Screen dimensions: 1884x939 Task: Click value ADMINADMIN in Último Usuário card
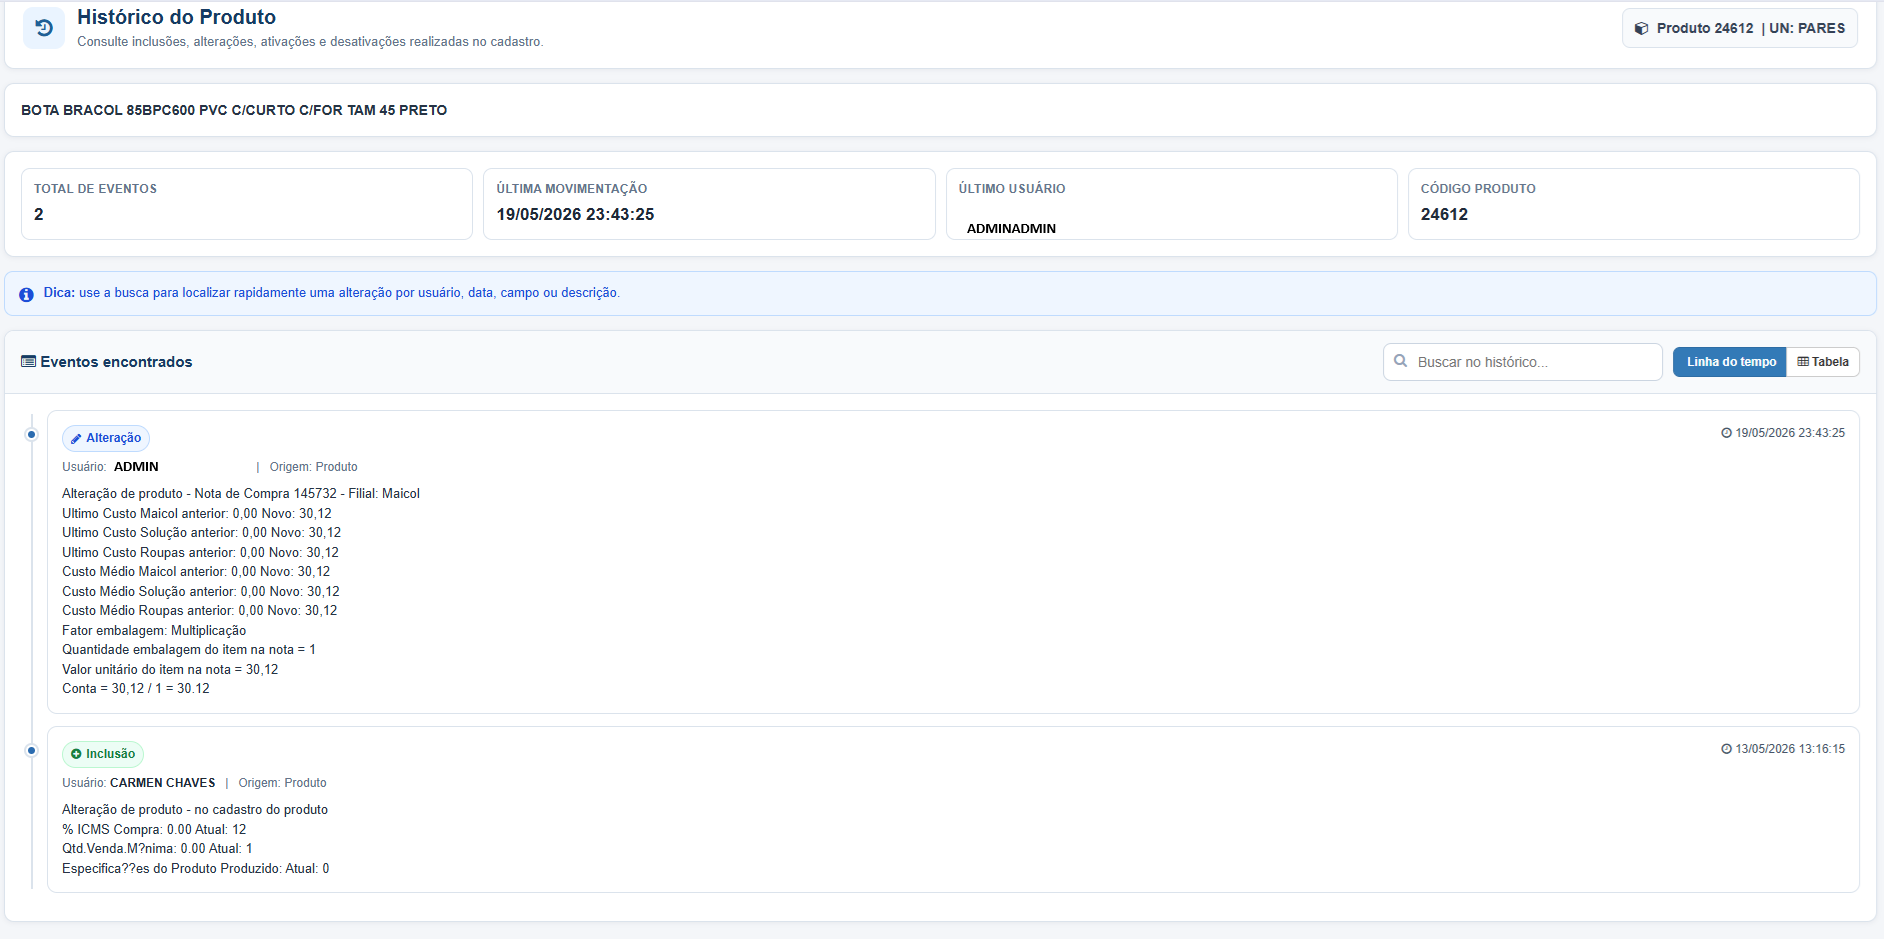pos(1011,229)
